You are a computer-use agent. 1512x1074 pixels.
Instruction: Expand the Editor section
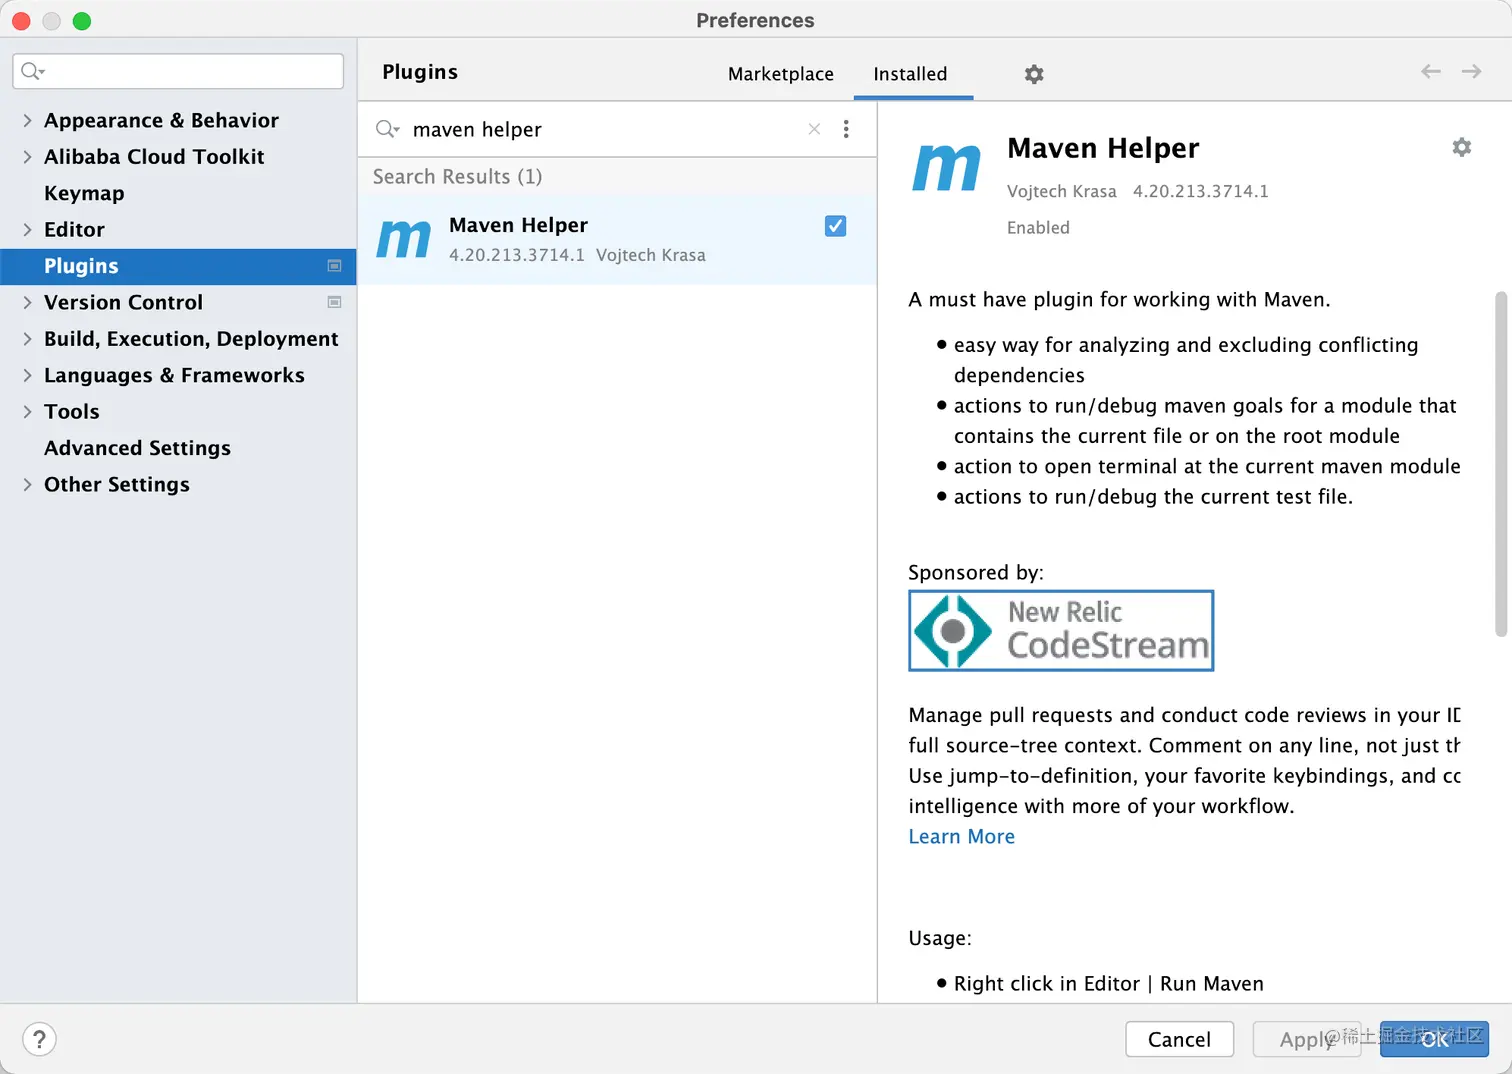(27, 230)
